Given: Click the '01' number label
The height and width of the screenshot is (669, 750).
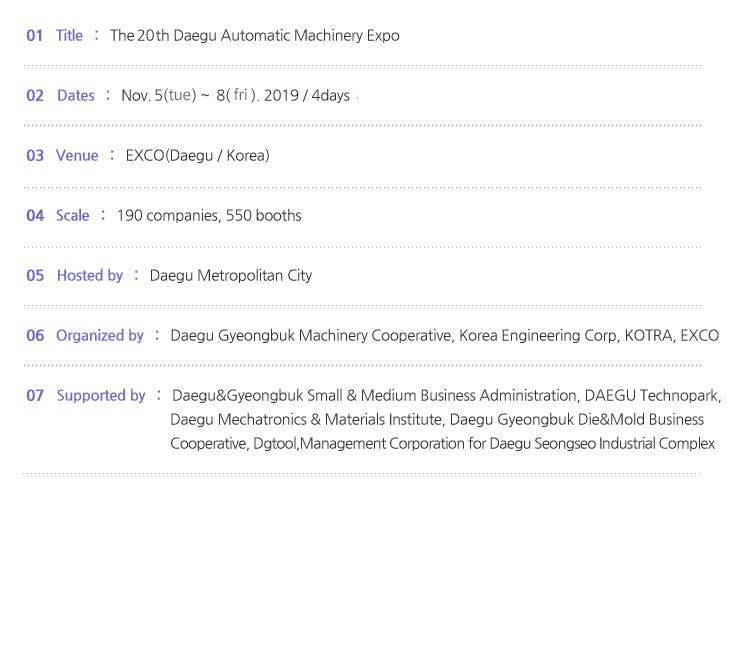Looking at the screenshot, I should click(34, 35).
